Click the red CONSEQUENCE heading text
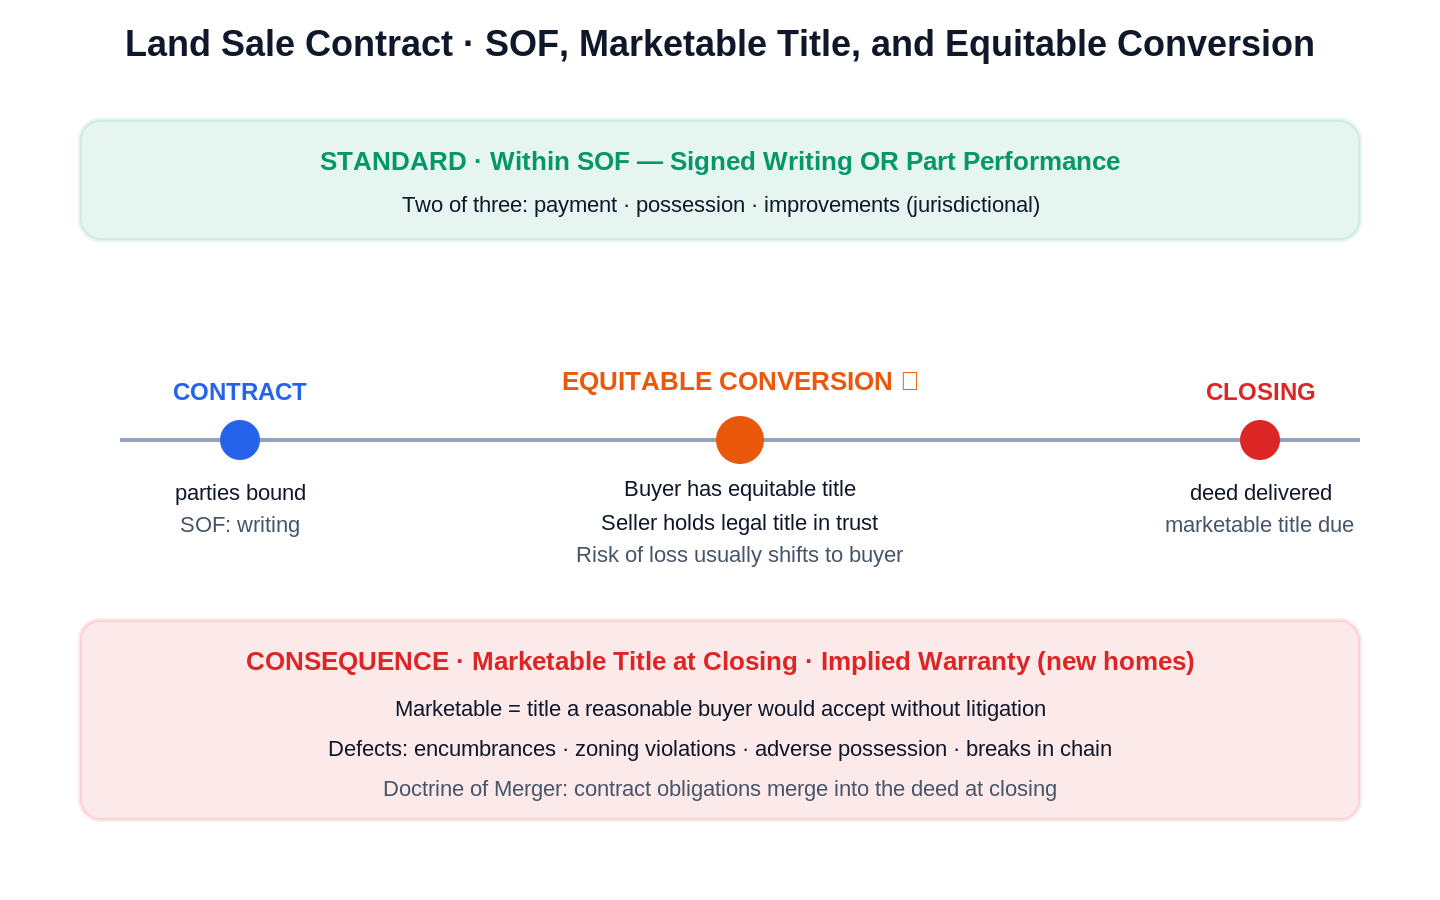1440x900 pixels. pyautogui.click(x=720, y=661)
